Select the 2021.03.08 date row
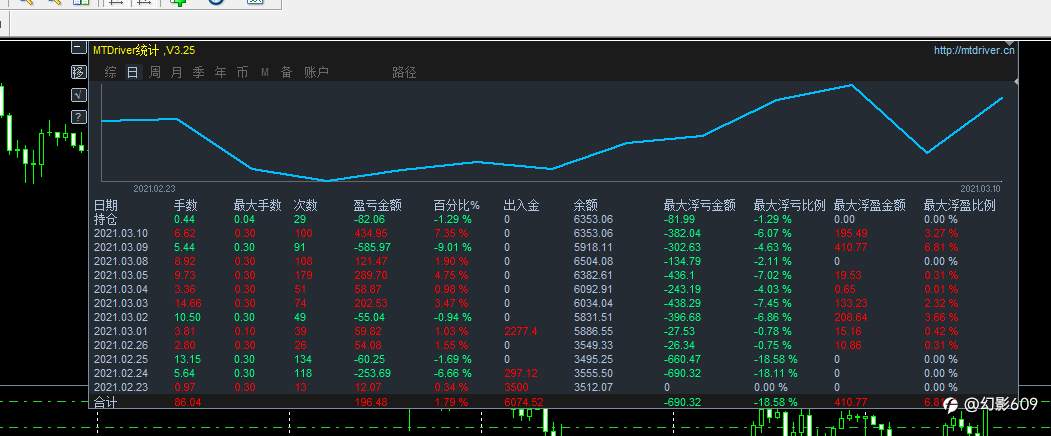The width and height of the screenshot is (1051, 436). (x=121, y=261)
